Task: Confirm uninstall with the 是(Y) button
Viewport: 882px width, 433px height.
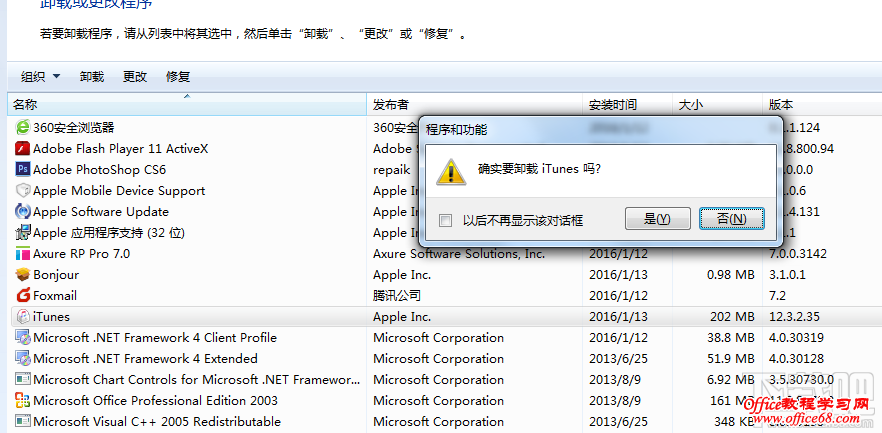Action: pyautogui.click(x=658, y=219)
